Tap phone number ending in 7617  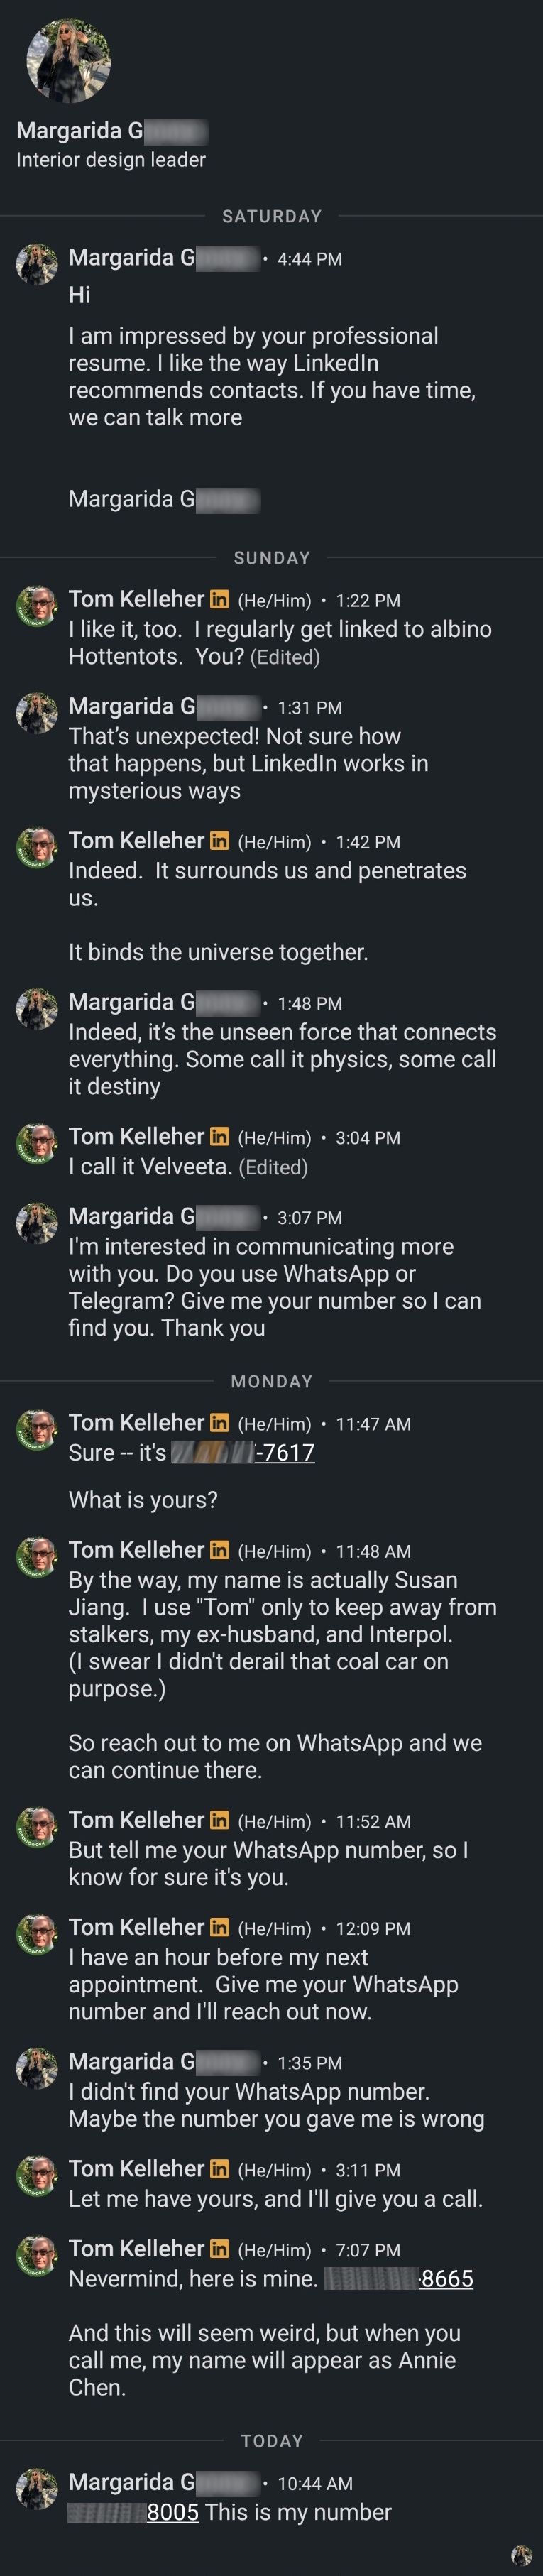[243, 1453]
